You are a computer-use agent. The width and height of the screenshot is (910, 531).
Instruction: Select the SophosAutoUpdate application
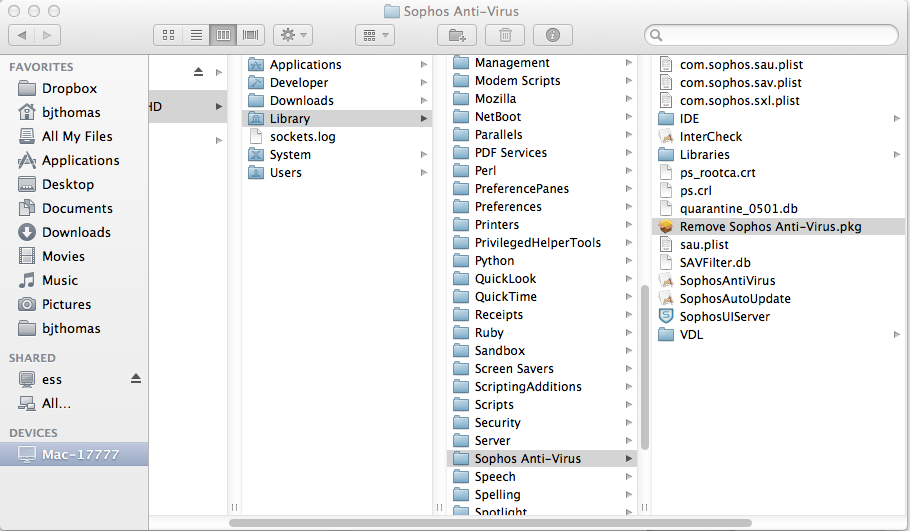click(779, 298)
